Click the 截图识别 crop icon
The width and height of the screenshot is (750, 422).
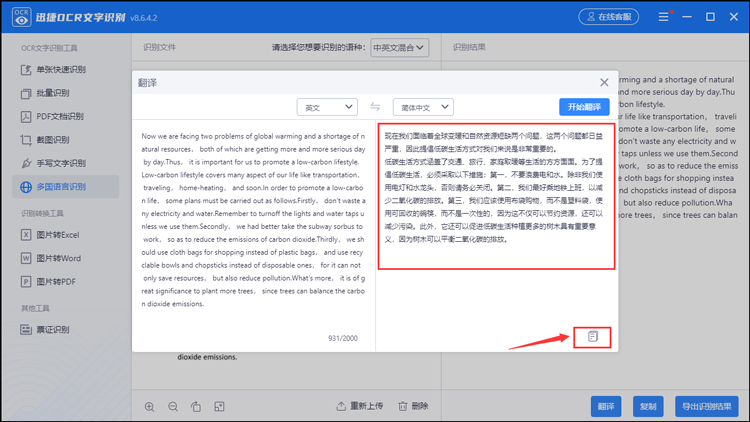pos(26,140)
